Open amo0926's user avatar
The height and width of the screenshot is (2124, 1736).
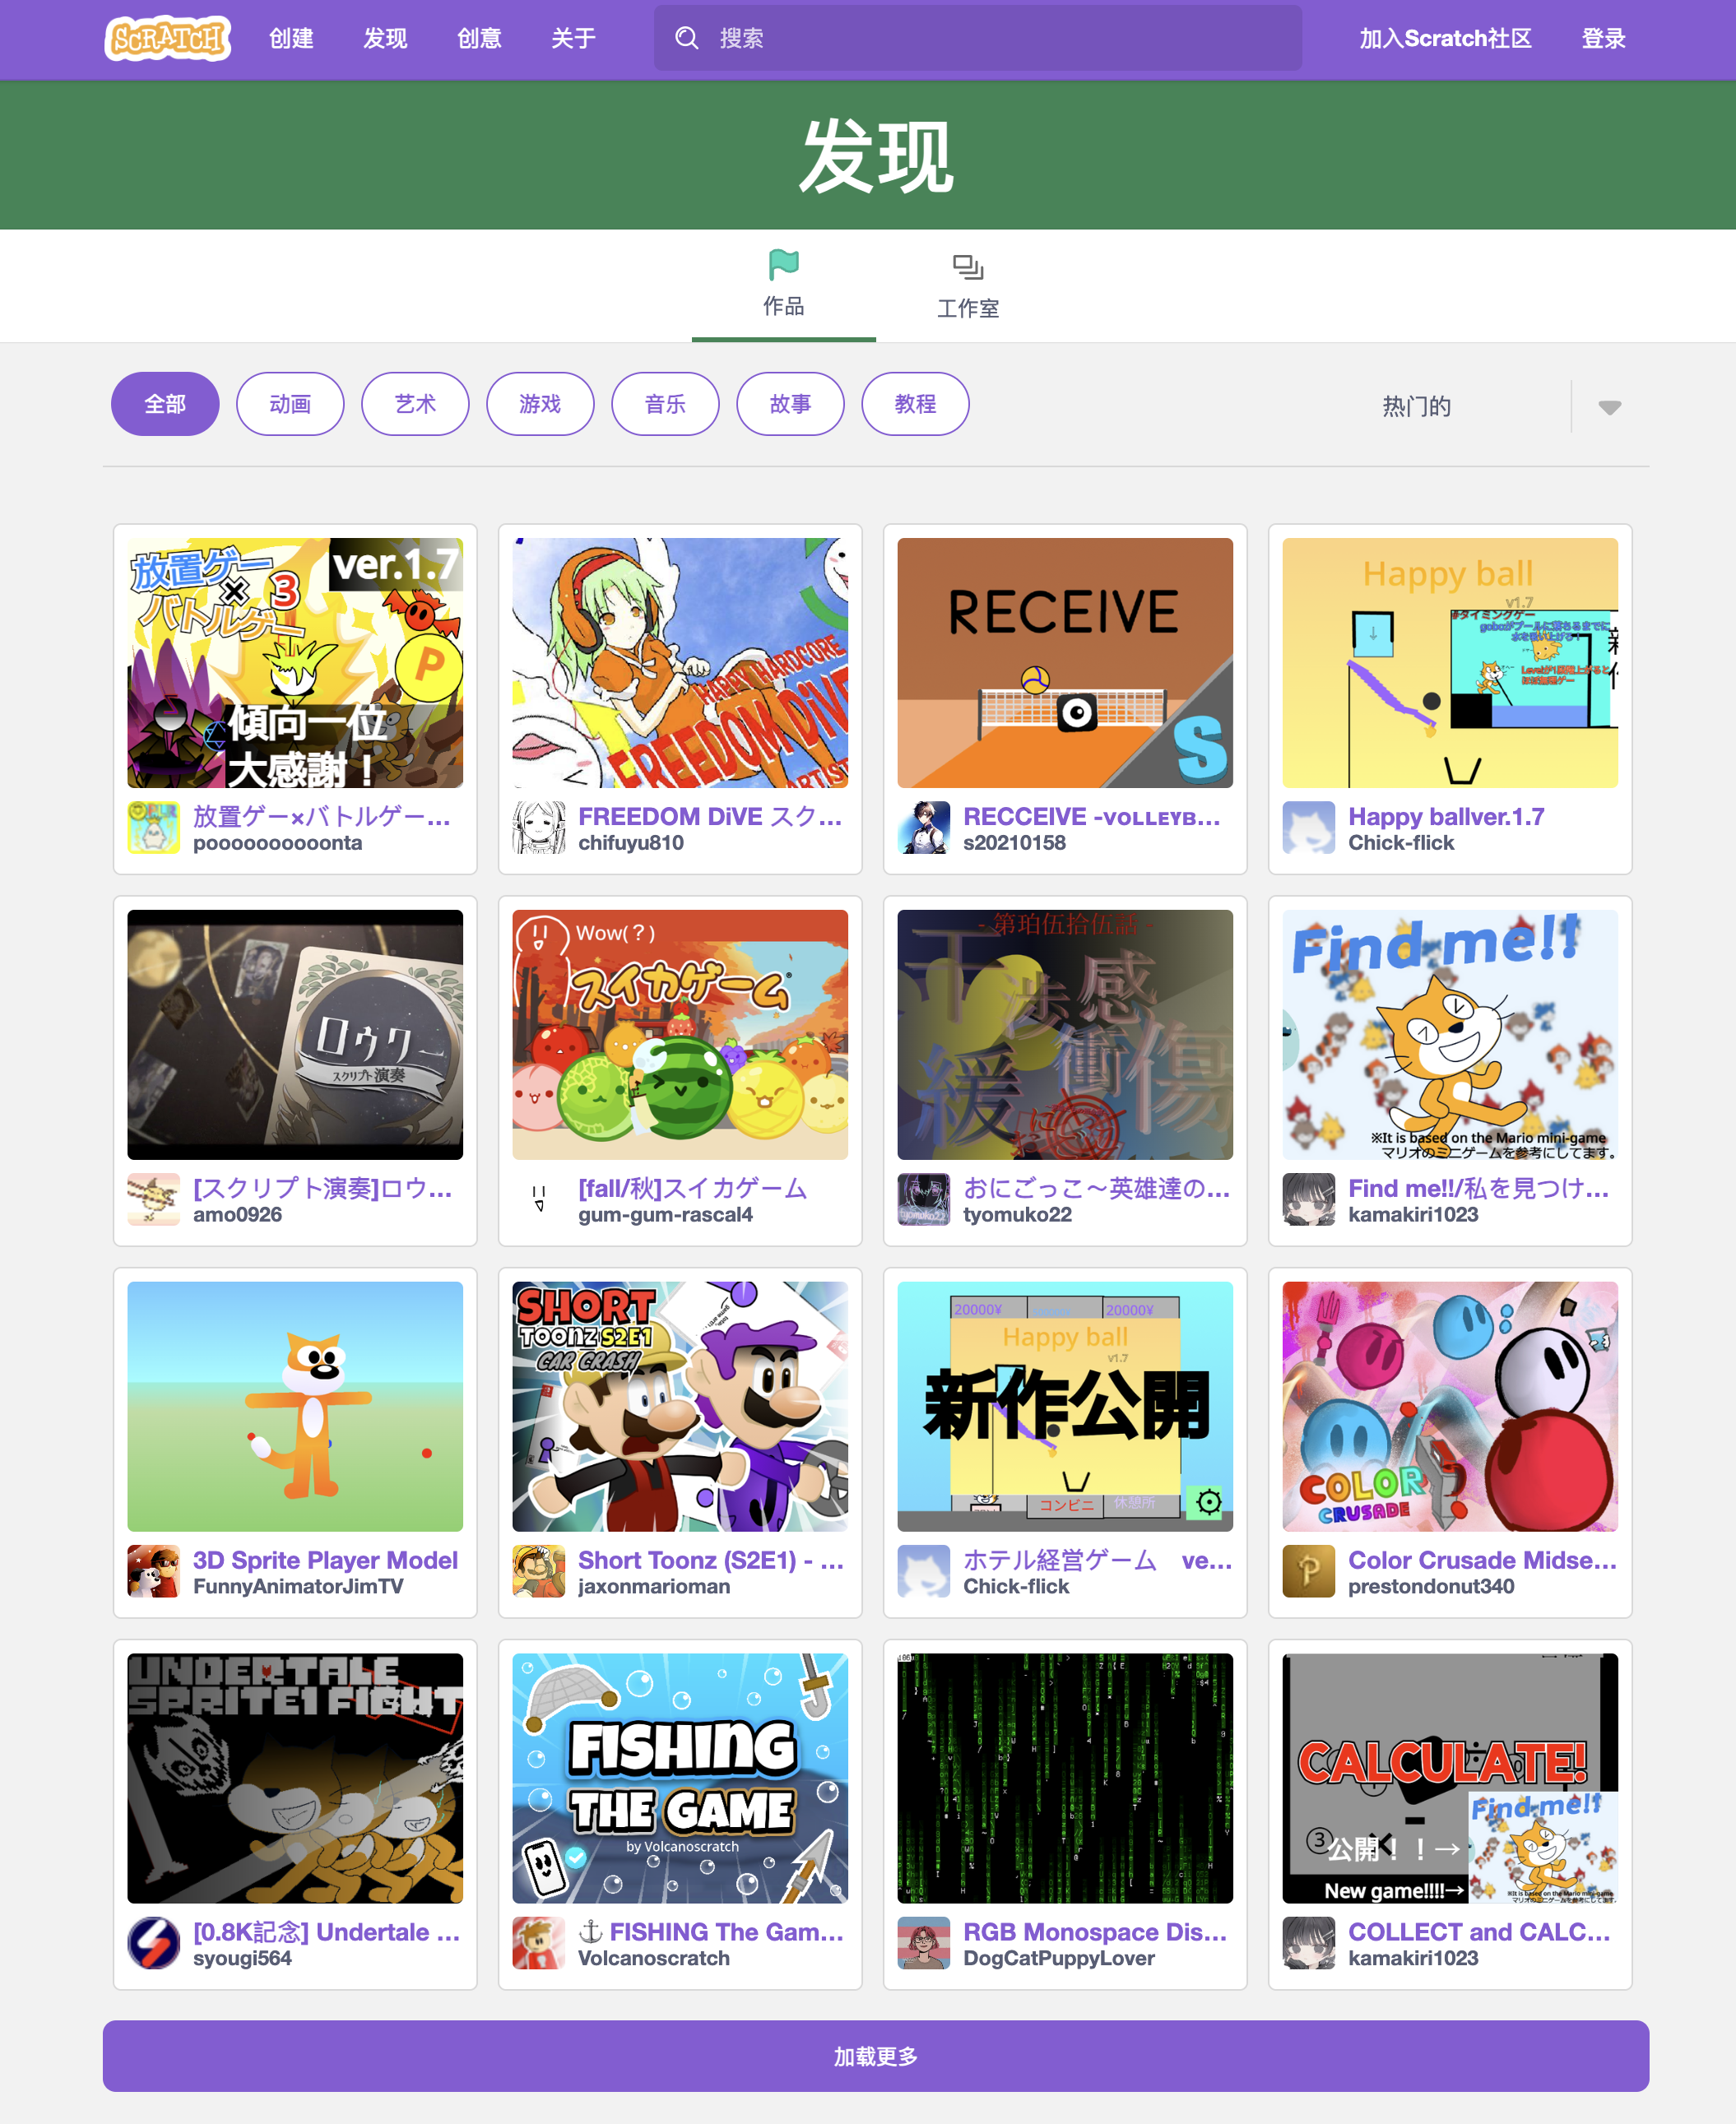pyautogui.click(x=153, y=1199)
